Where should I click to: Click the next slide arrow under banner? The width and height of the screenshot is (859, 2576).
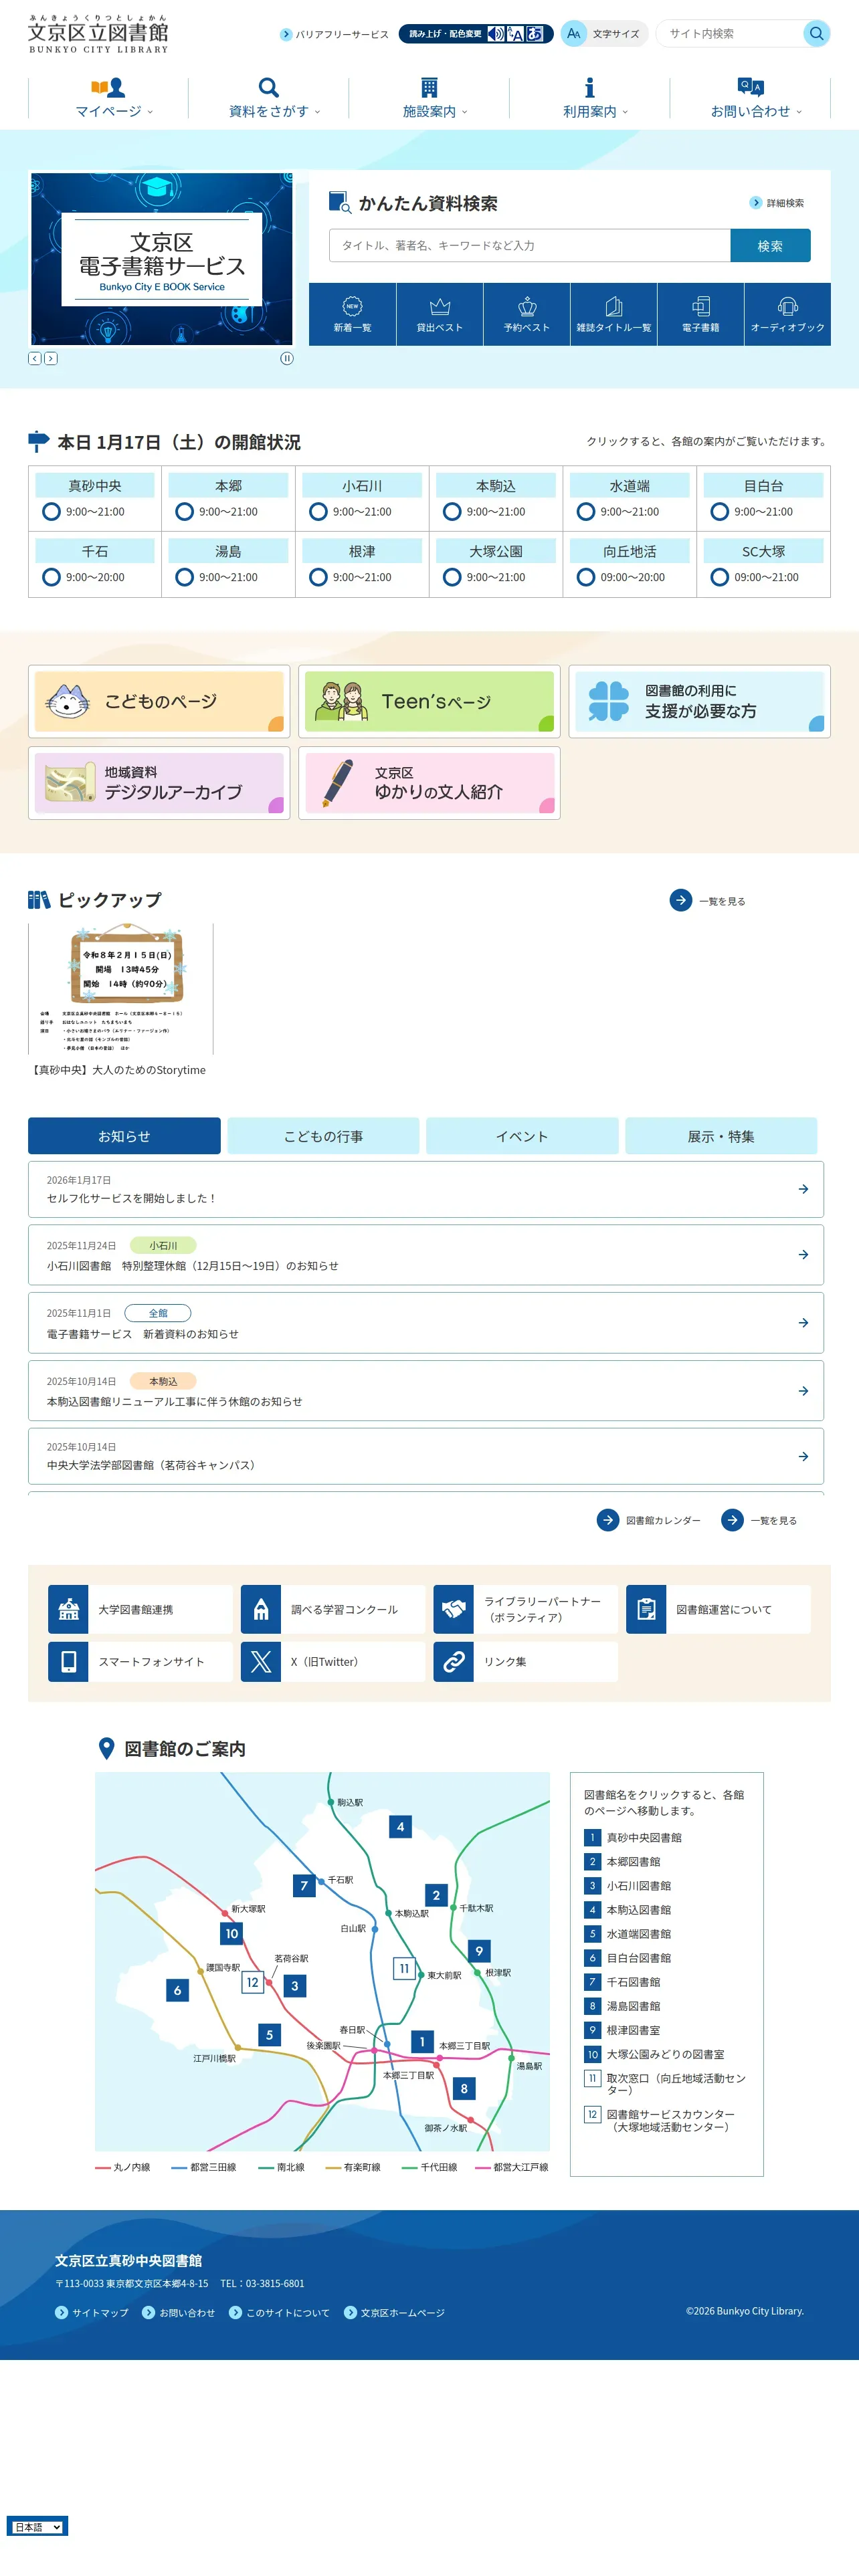[x=51, y=358]
